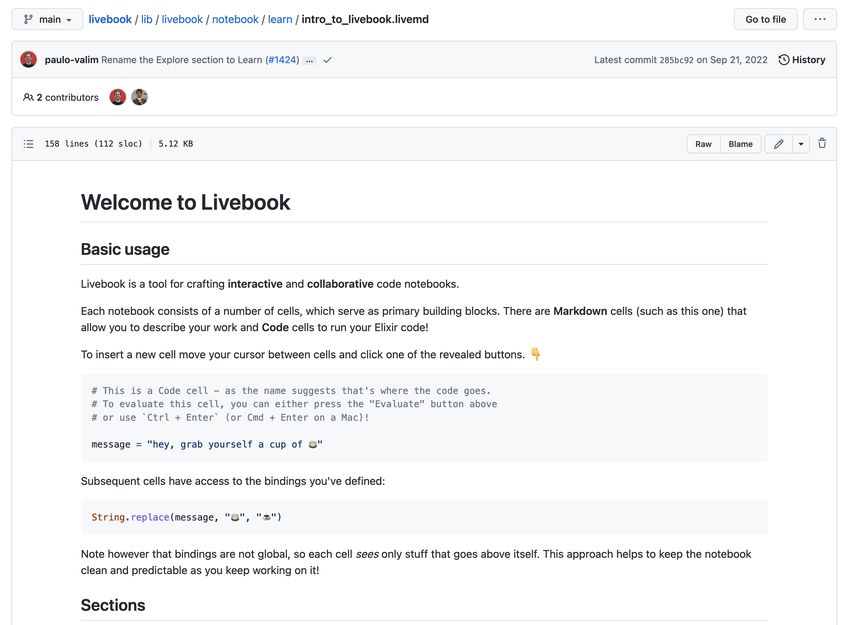Click the pencil edit file icon
Screen dimensions: 850x625
click(778, 144)
